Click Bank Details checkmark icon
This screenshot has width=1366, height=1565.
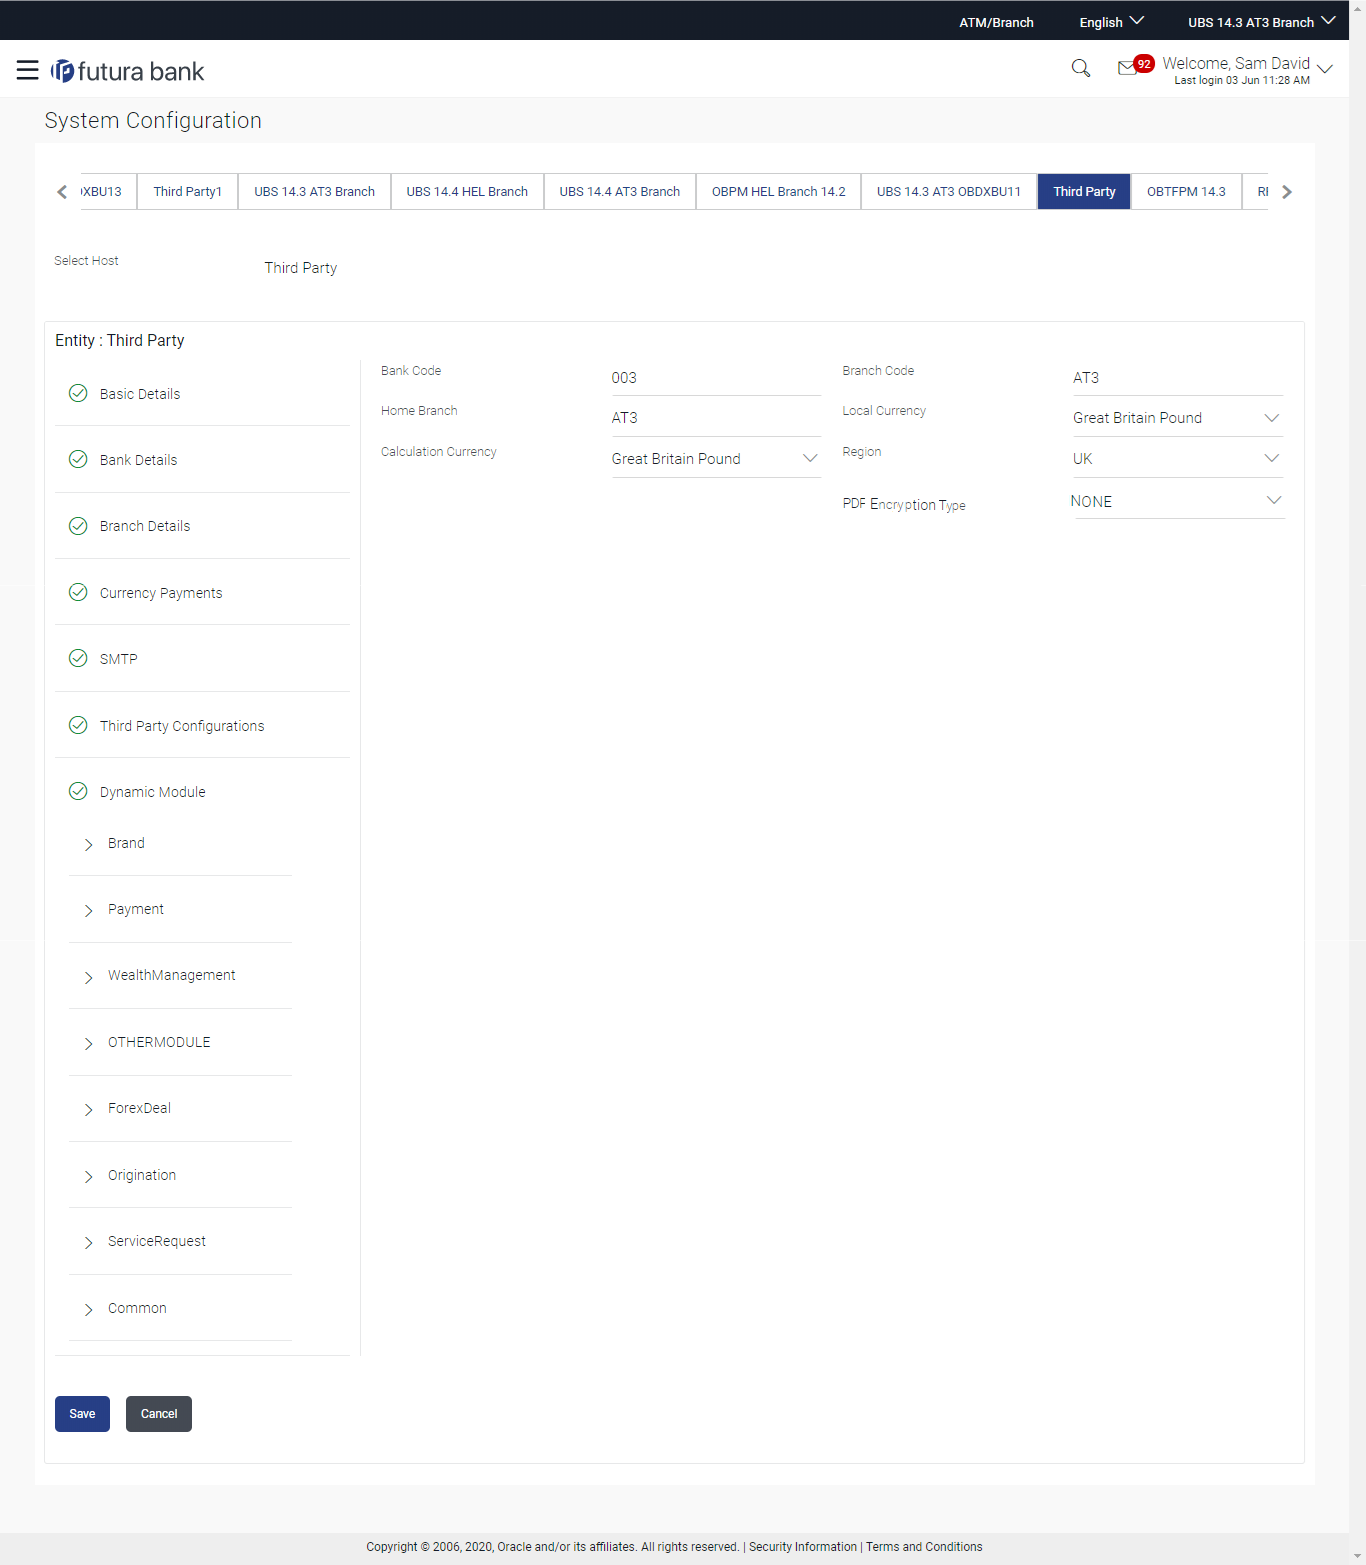[x=78, y=459]
